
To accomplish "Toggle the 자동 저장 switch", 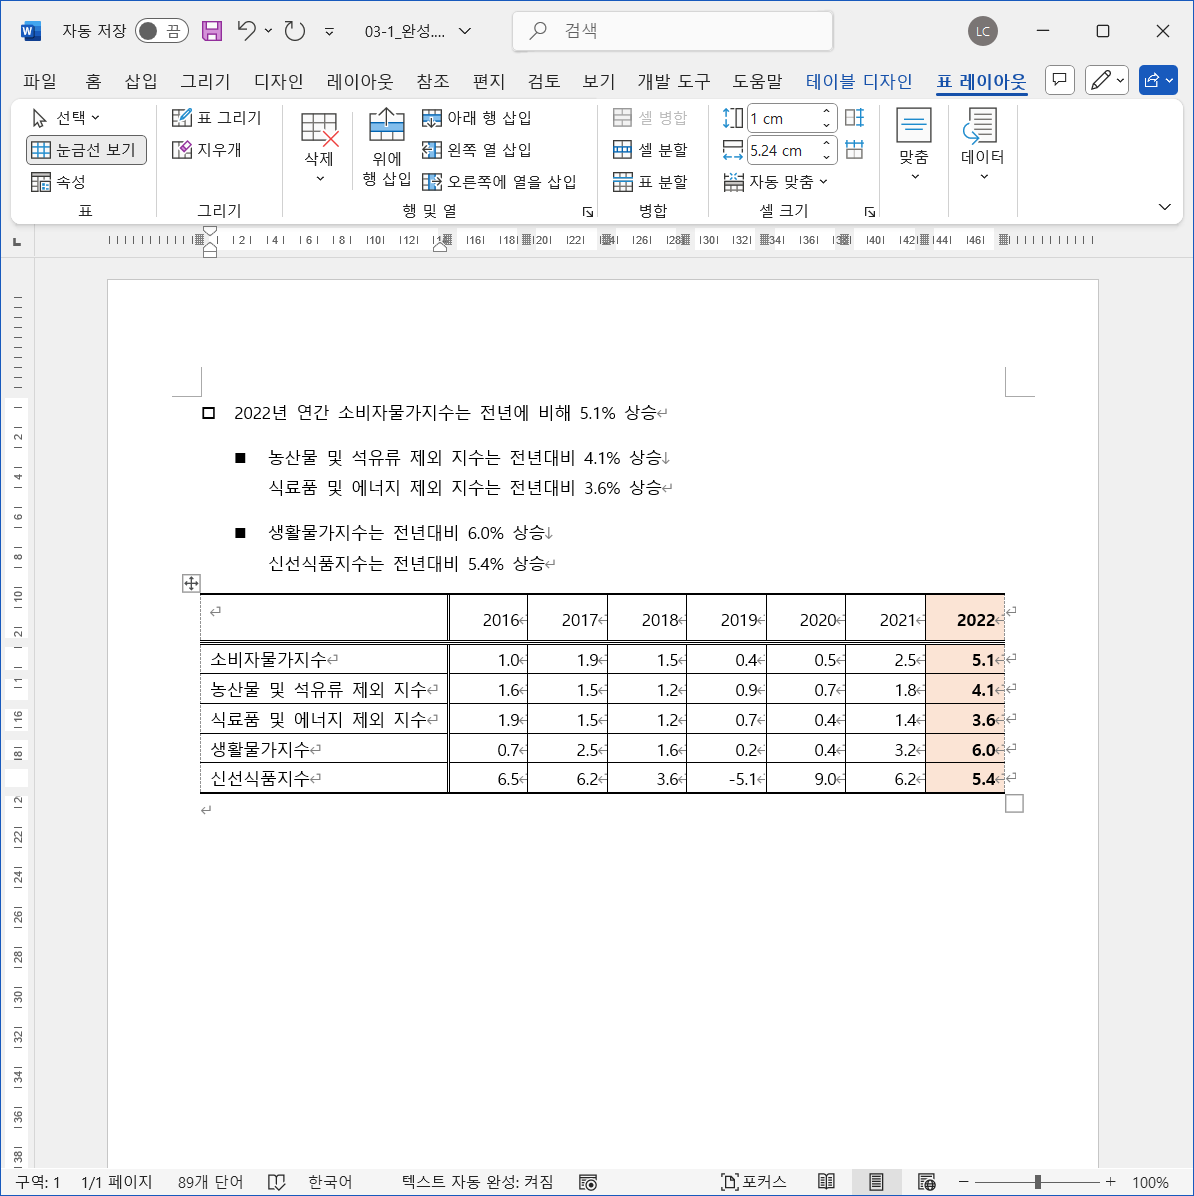I will [162, 31].
